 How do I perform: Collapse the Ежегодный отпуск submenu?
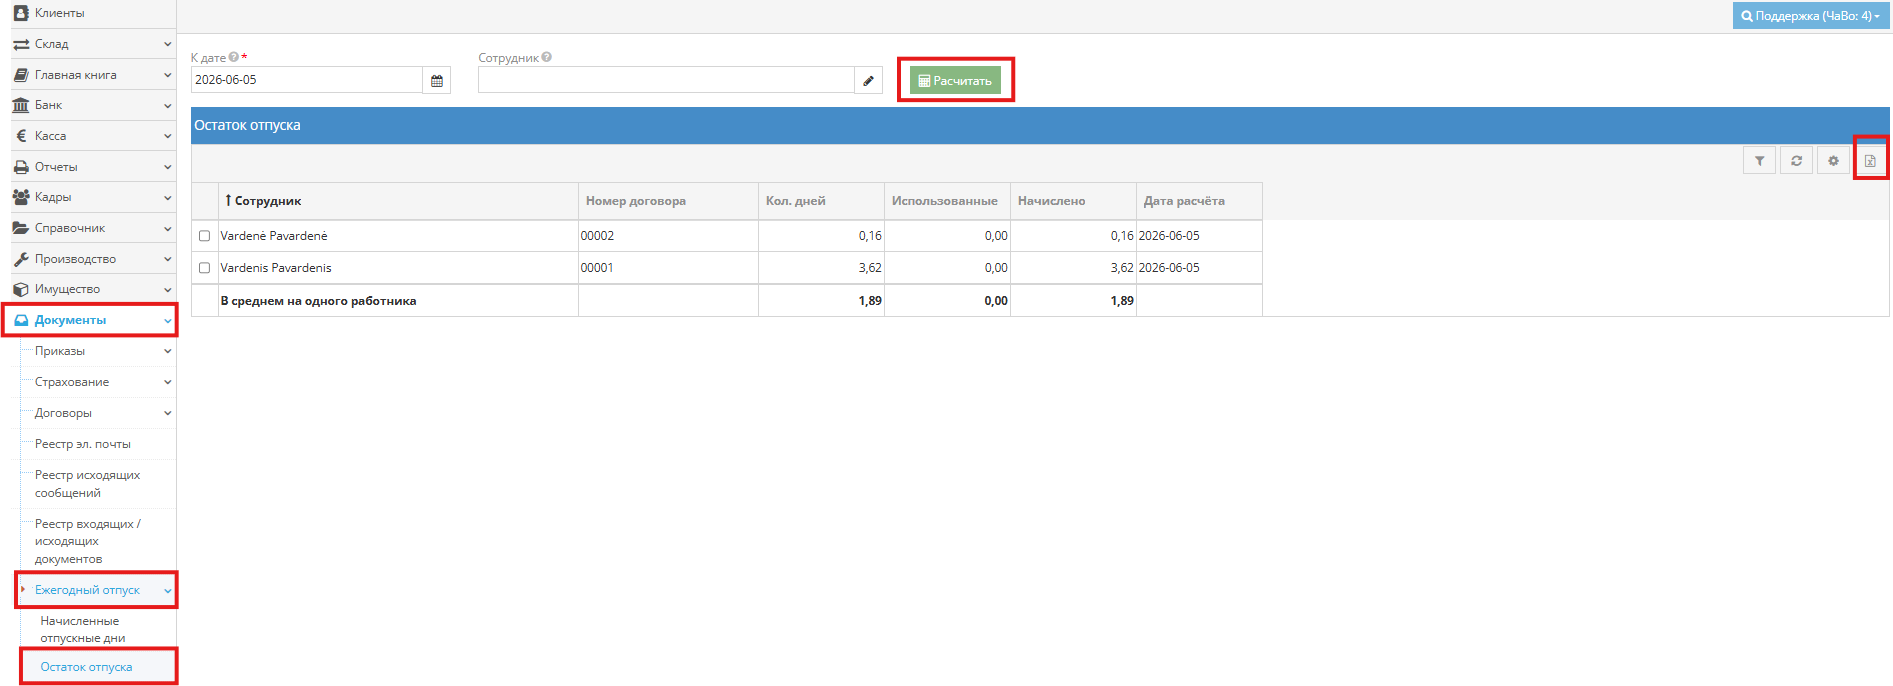point(167,590)
